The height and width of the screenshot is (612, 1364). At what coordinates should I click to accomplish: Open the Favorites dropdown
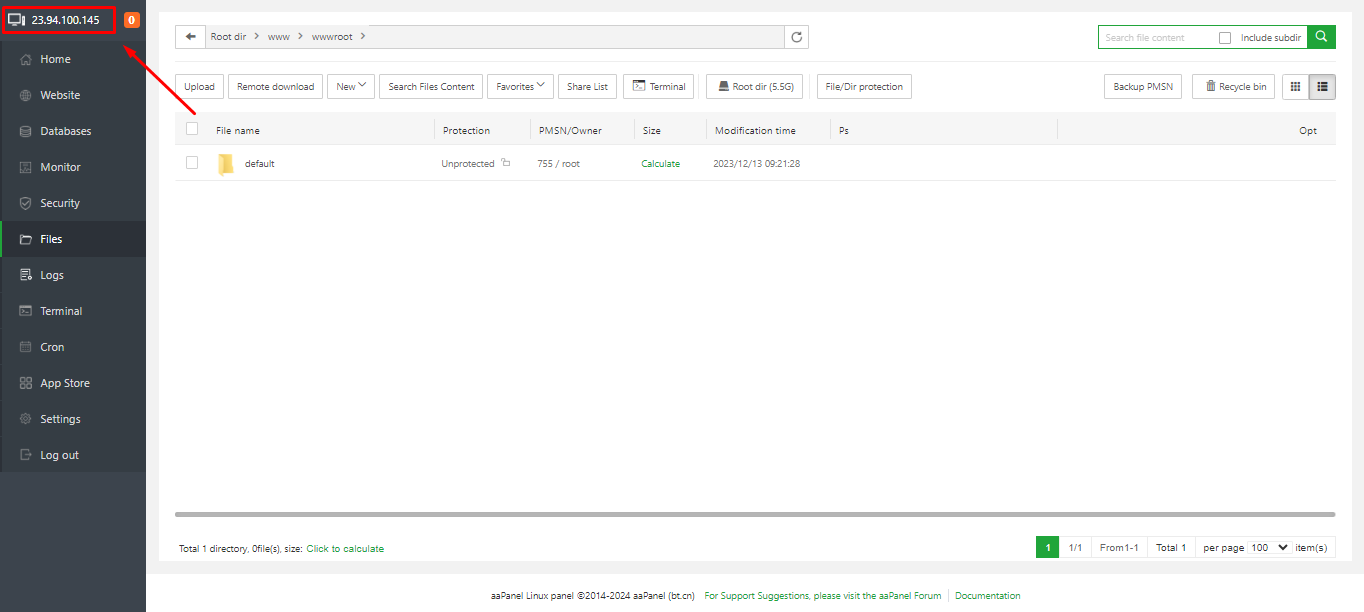click(x=521, y=87)
